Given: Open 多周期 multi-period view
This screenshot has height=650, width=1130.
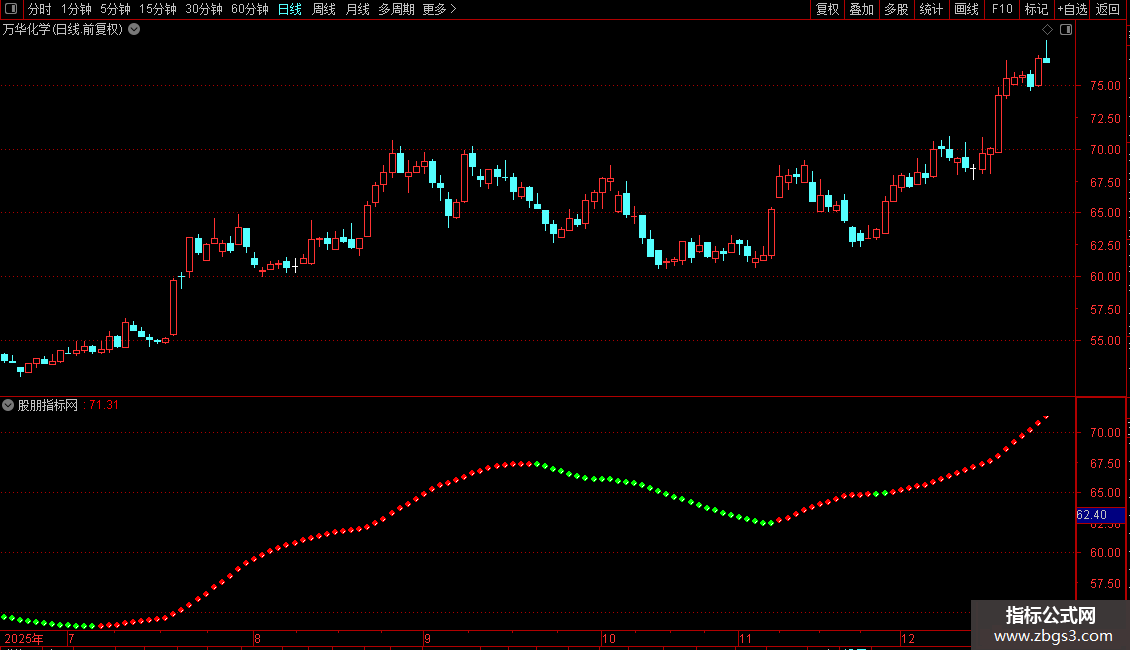Looking at the screenshot, I should tap(396, 9).
